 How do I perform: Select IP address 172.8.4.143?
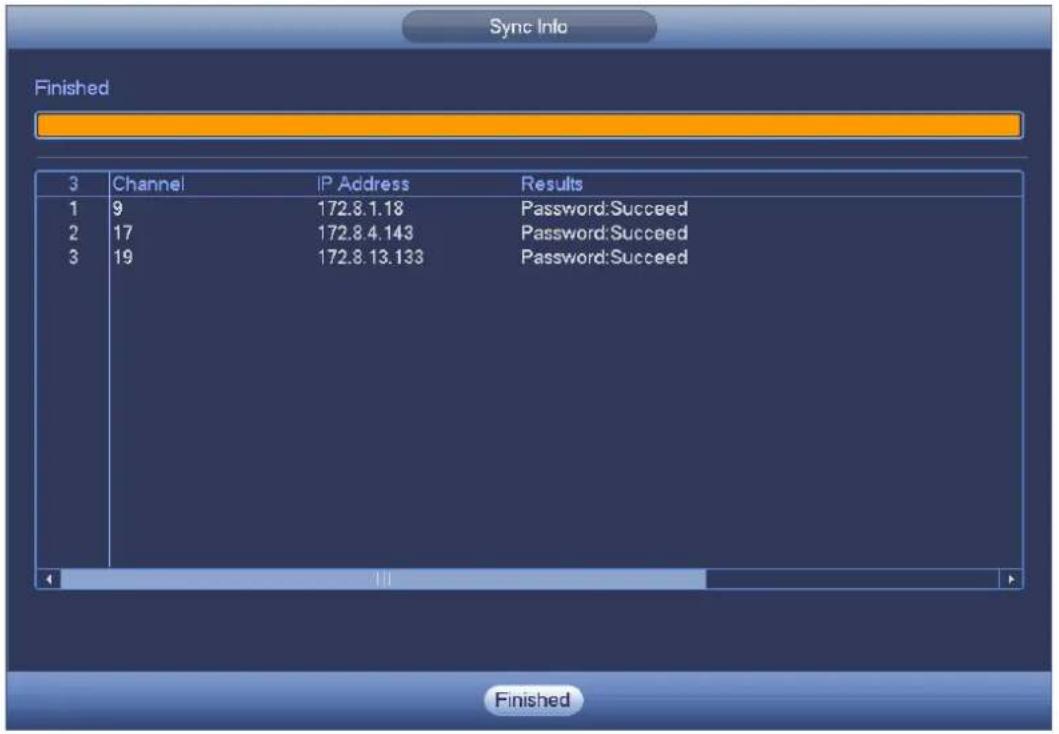365,232
